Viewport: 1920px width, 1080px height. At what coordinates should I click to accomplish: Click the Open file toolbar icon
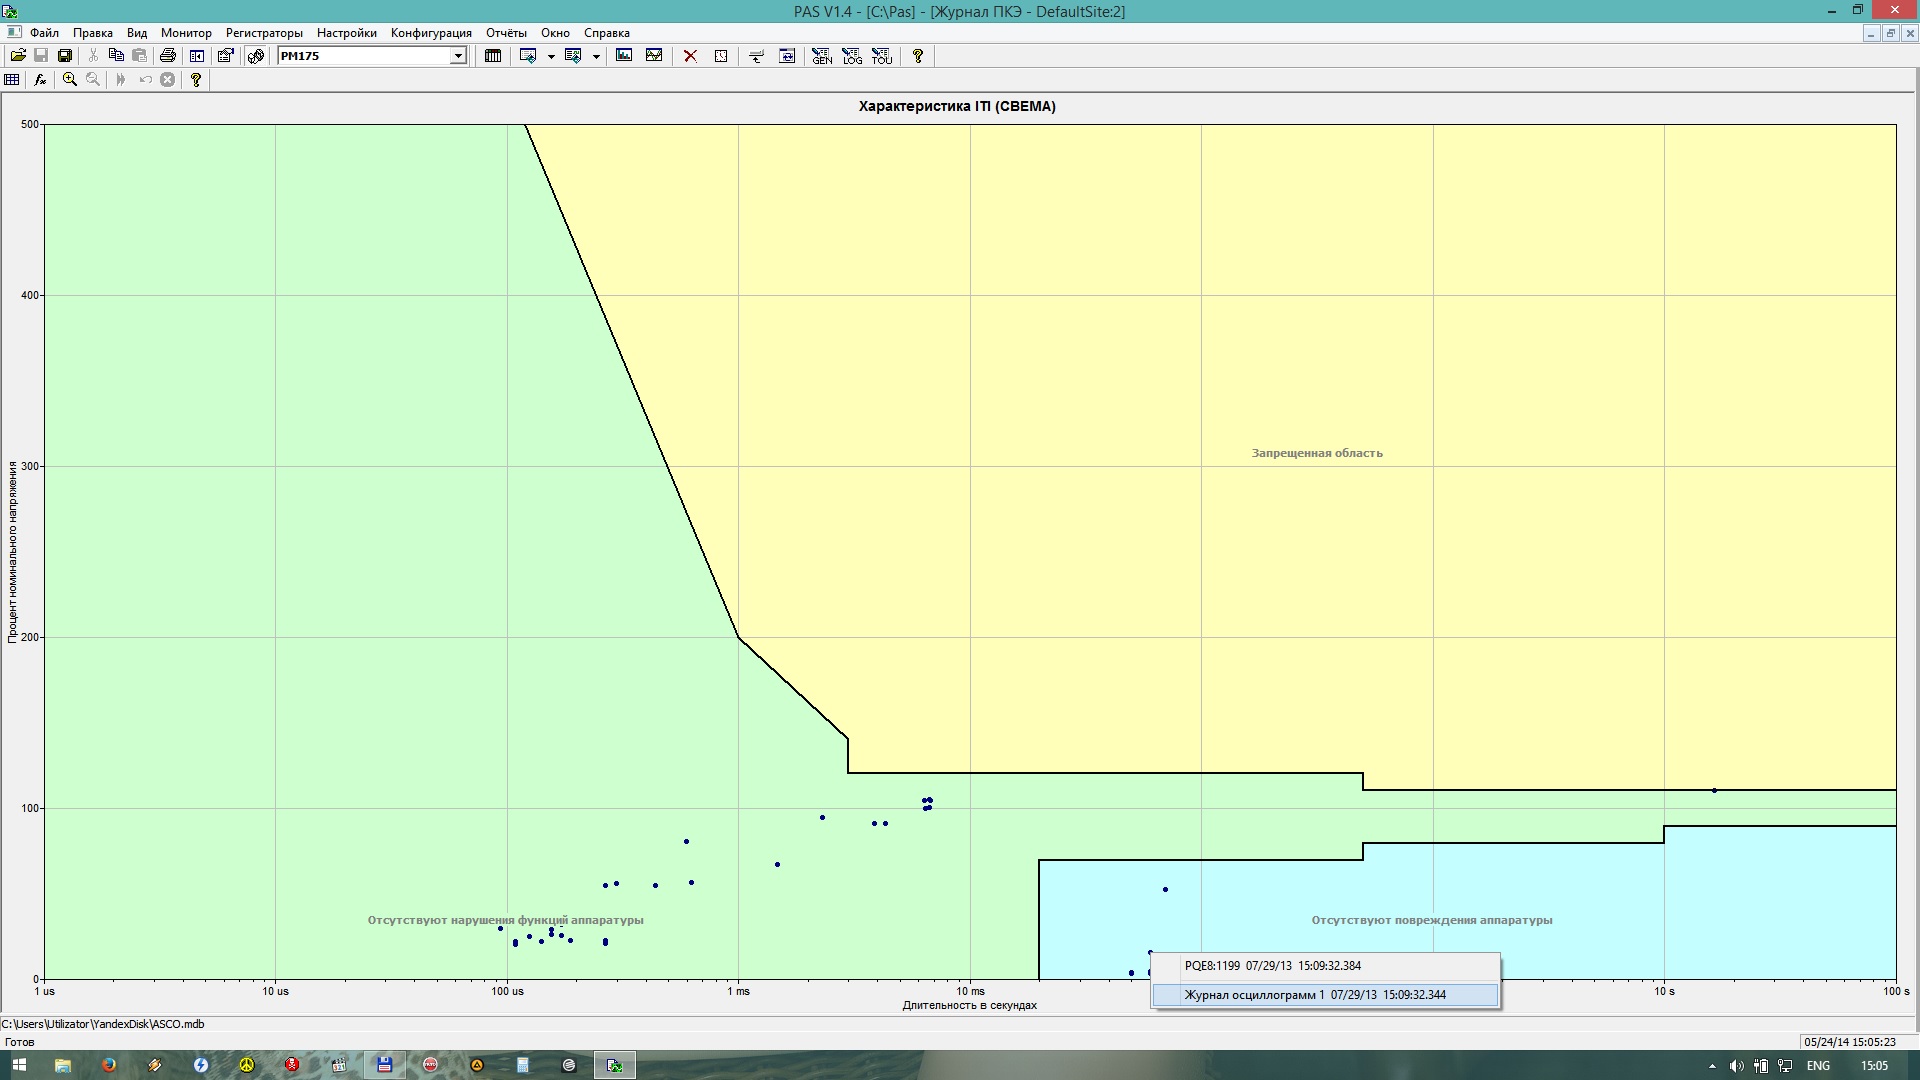18,56
